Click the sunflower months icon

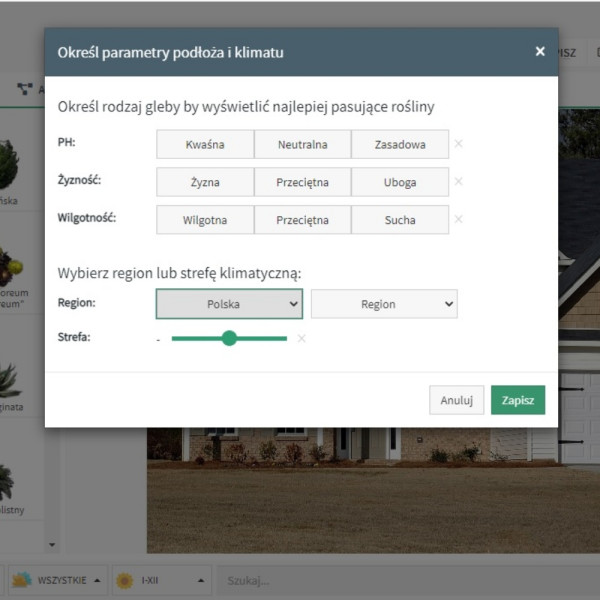coord(124,580)
